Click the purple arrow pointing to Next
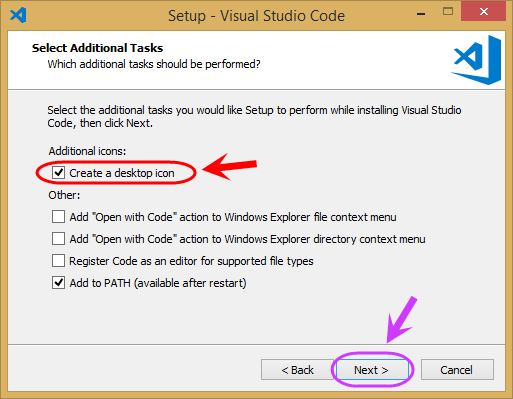The image size is (513, 399). [401, 319]
